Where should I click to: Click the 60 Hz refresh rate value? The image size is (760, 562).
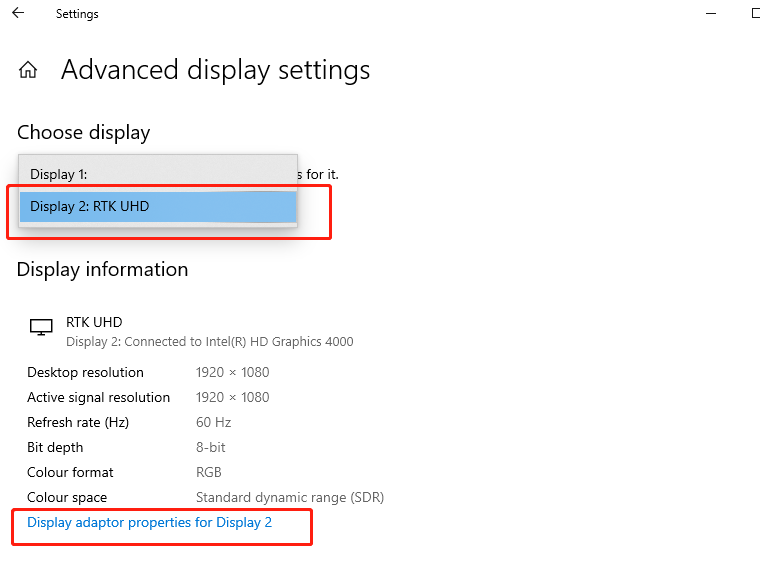click(213, 422)
